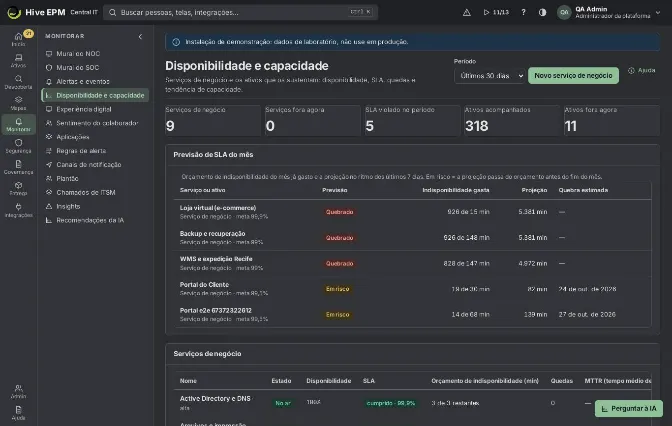Open Entrega in the left rail

click(18, 189)
